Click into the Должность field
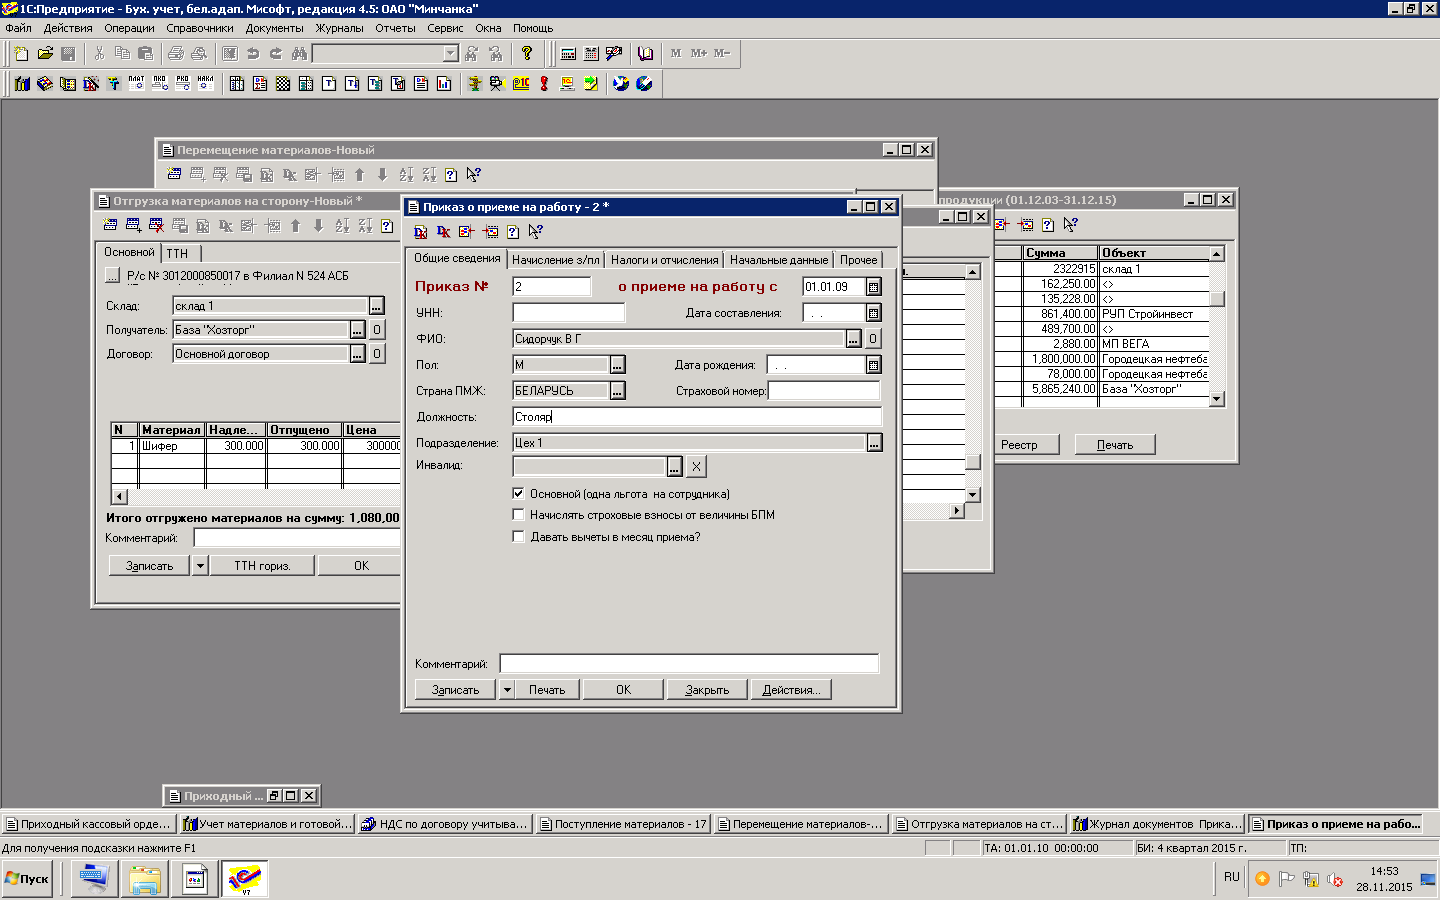 click(x=697, y=417)
